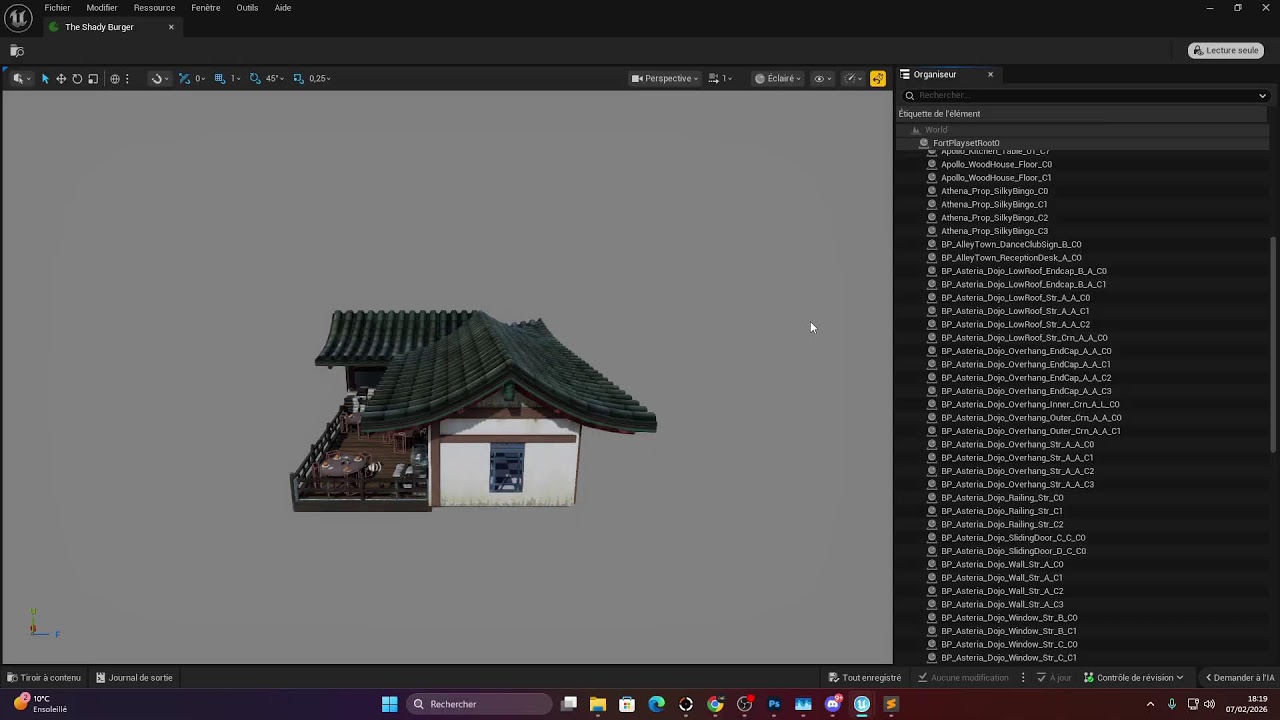
Task: Toggle grid snapping icon
Action: tap(220, 78)
